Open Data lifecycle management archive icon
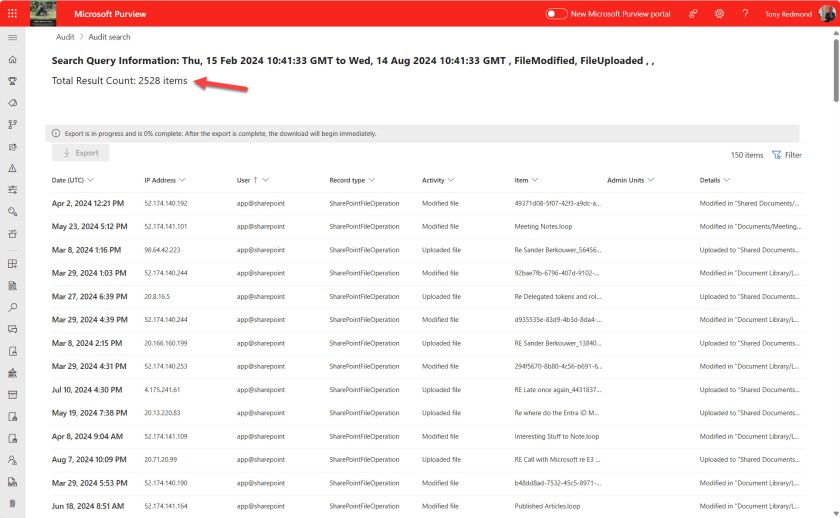The width and height of the screenshot is (840, 518). pyautogui.click(x=12, y=395)
